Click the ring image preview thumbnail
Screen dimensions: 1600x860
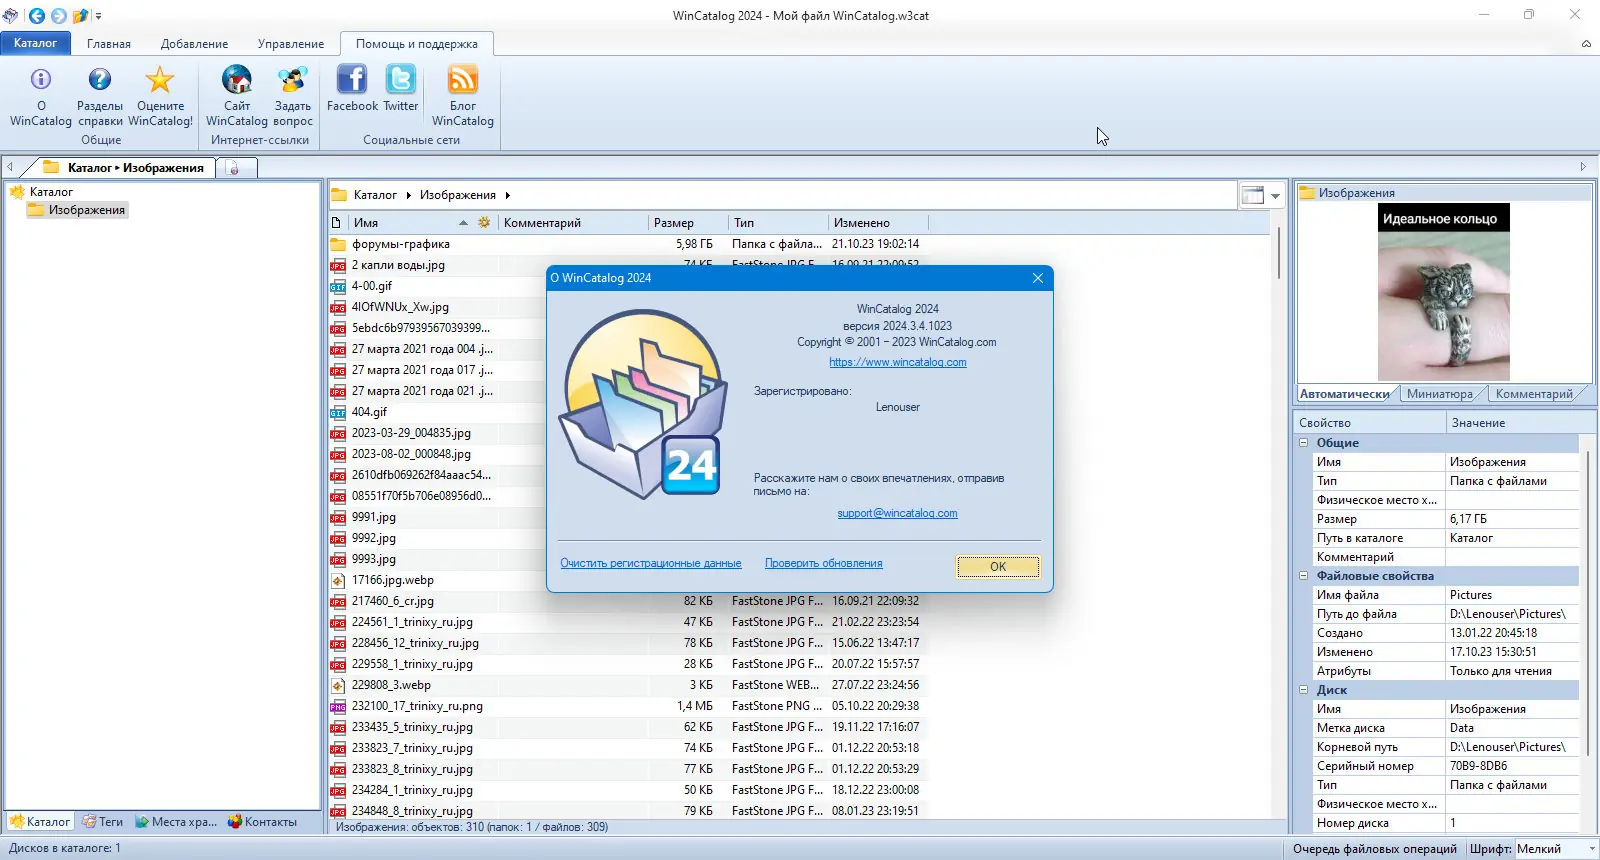point(1444,292)
